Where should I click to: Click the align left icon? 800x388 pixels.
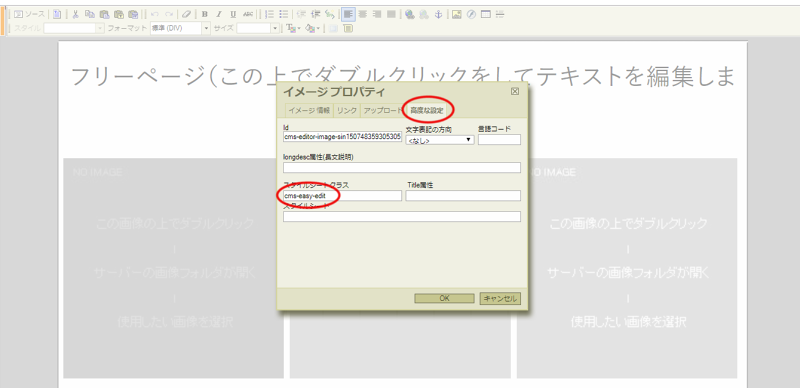click(x=348, y=14)
